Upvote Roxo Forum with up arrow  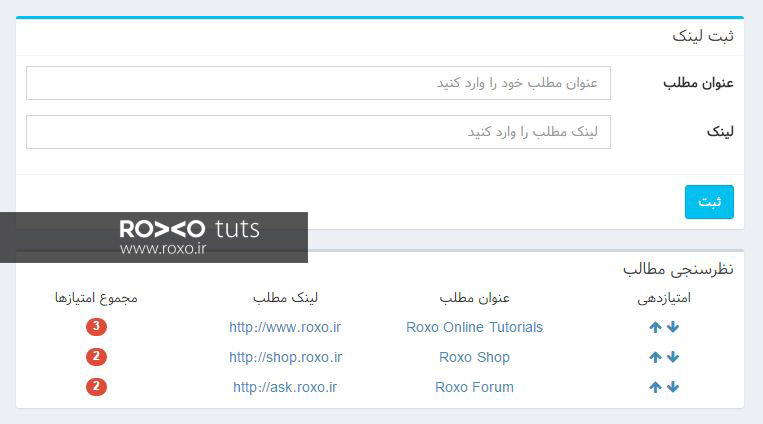pyautogui.click(x=655, y=387)
